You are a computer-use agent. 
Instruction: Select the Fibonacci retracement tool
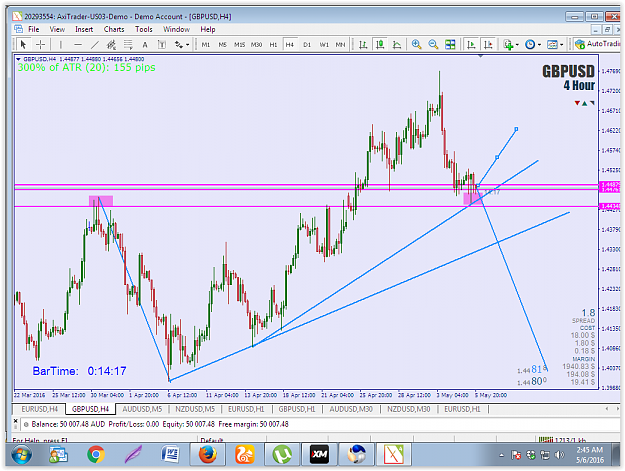tap(128, 44)
